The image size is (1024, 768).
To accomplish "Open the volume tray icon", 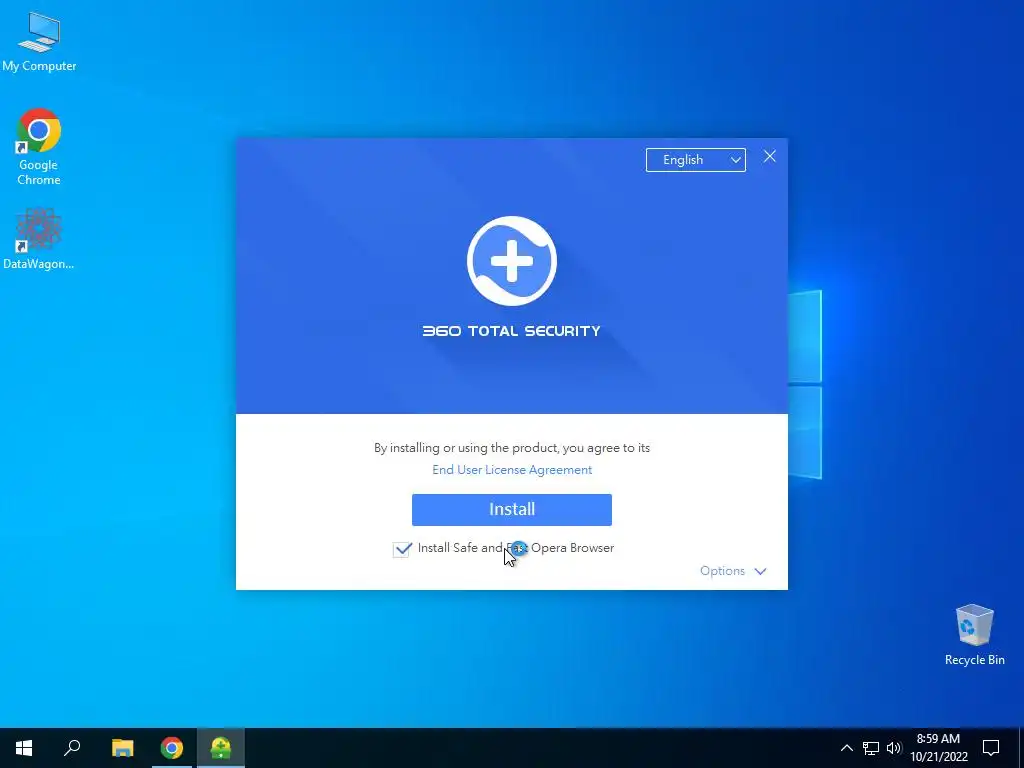I will click(894, 748).
